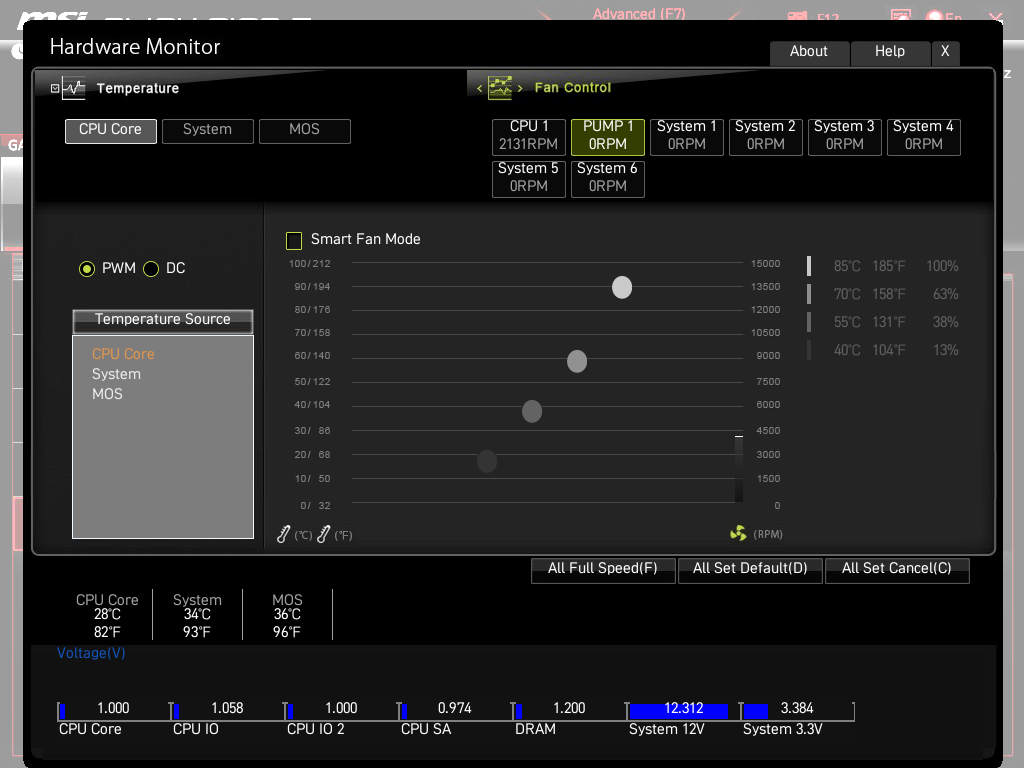Click the CPU SA voltage value 0.974
This screenshot has width=1024, height=768.
[x=455, y=709]
